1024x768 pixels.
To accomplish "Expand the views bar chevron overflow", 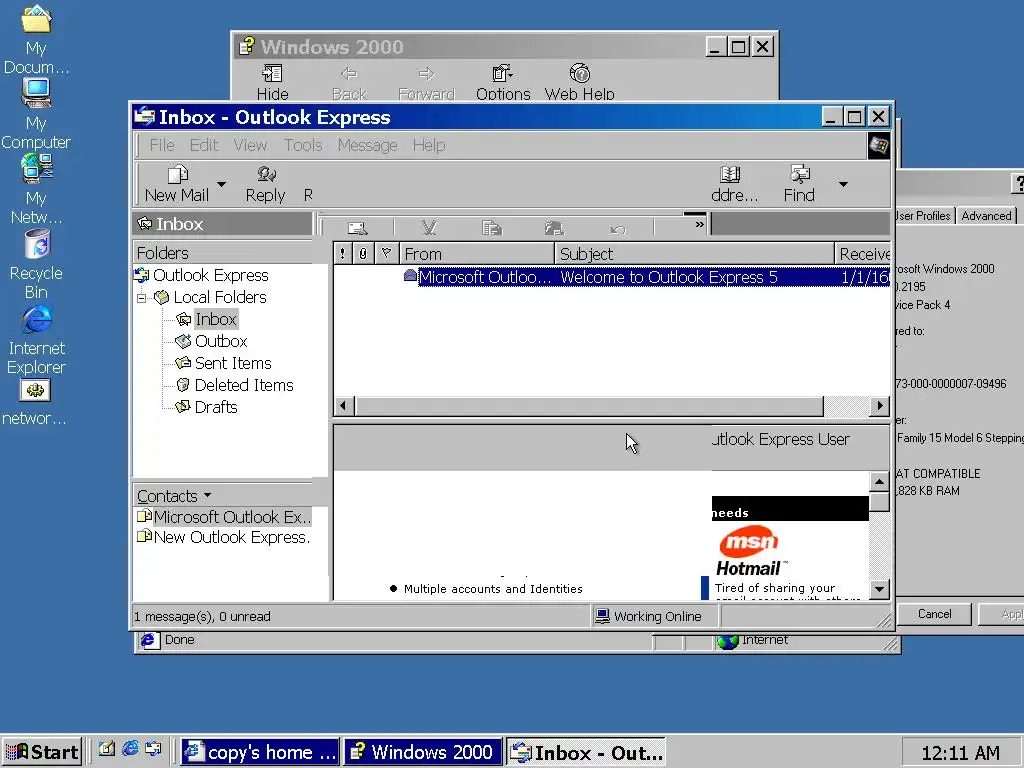I will (699, 225).
